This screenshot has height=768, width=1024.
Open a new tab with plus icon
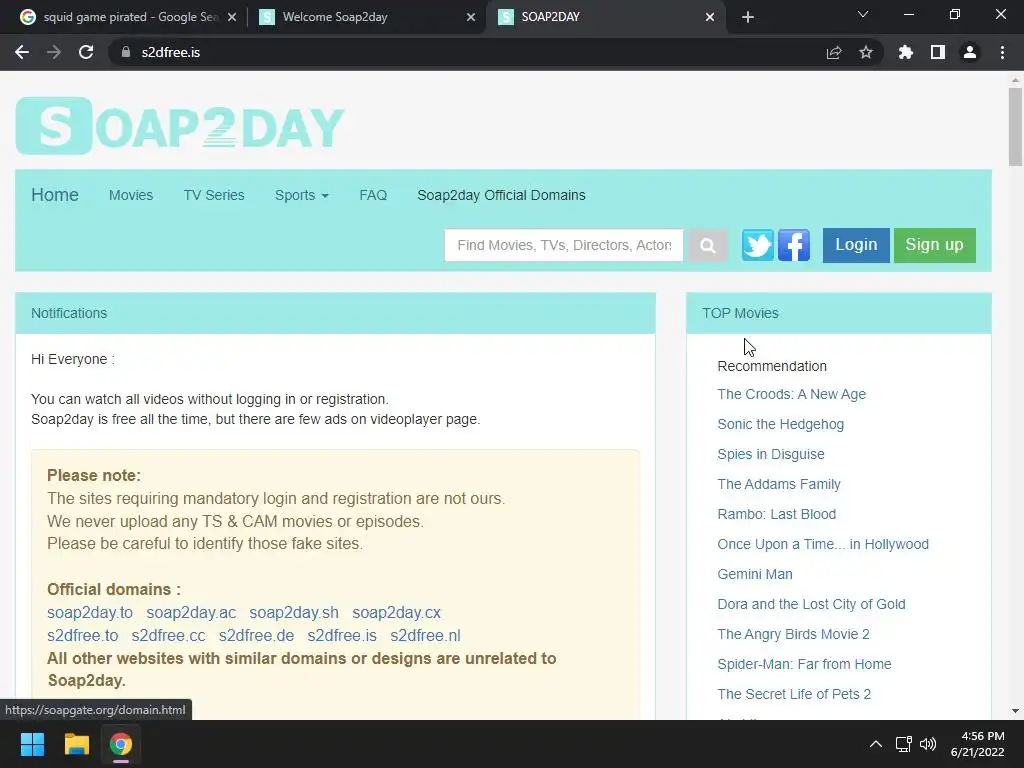pyautogui.click(x=748, y=17)
